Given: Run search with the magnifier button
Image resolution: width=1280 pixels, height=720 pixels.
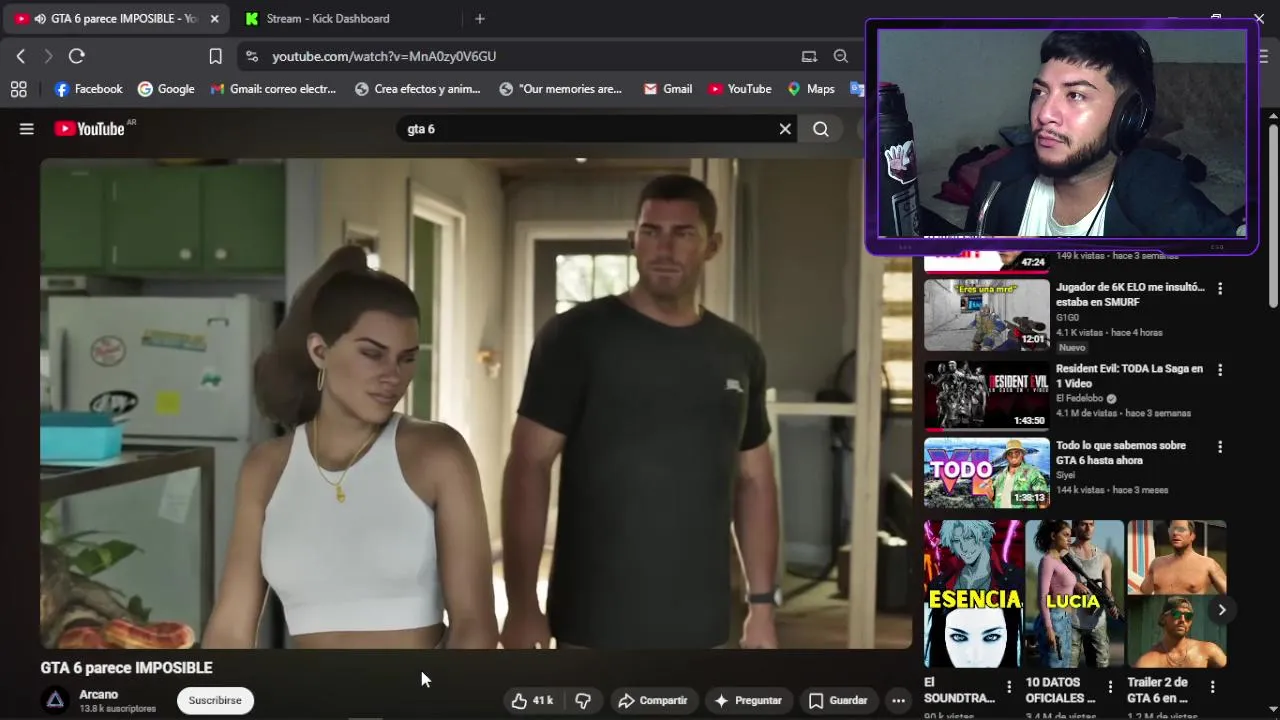Looking at the screenshot, I should tap(821, 129).
